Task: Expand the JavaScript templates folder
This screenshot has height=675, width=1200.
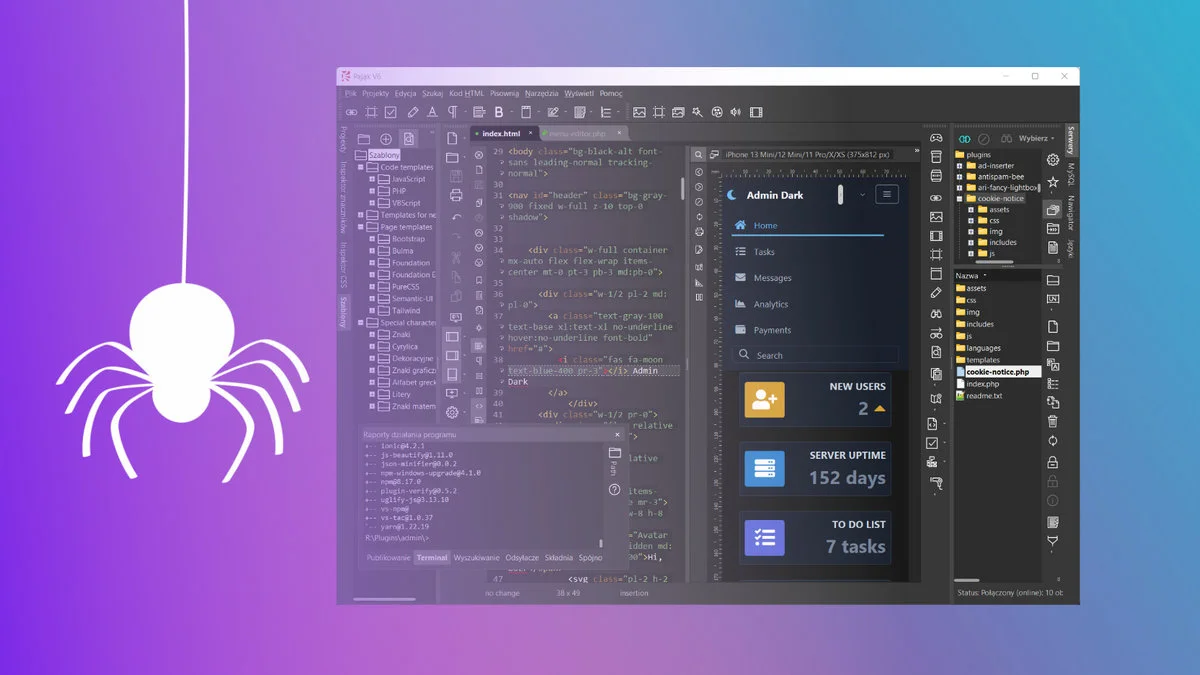Action: click(x=372, y=179)
